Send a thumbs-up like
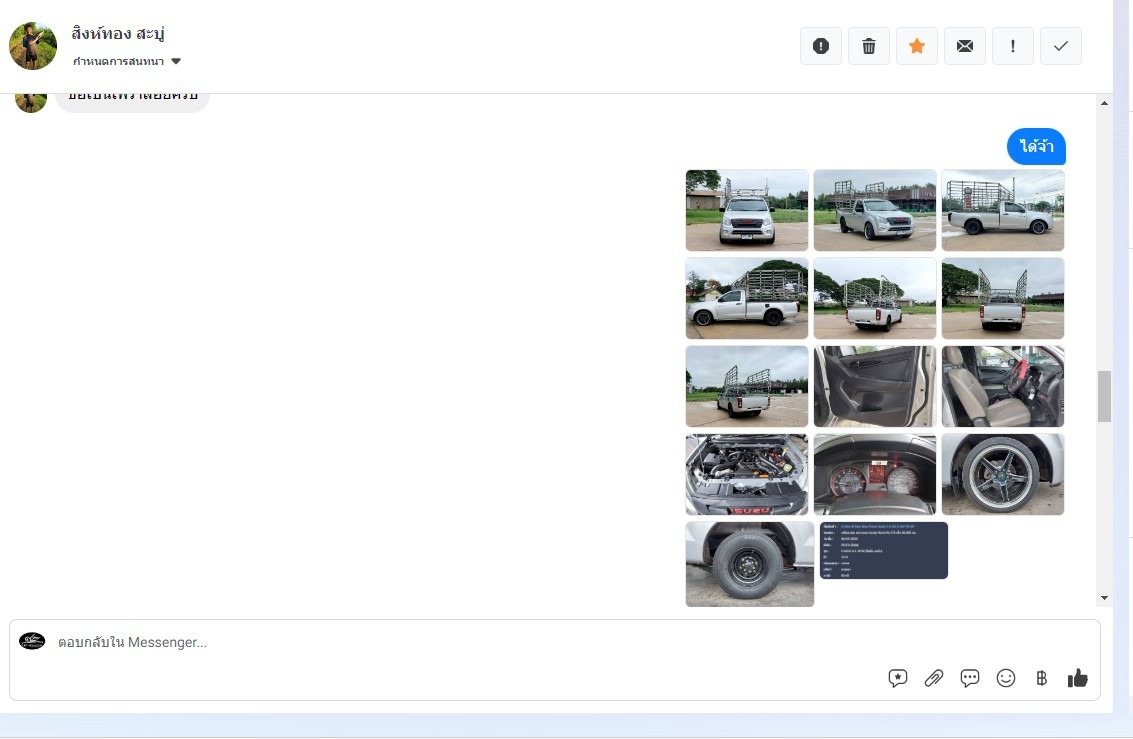Image resolution: width=1133 pixels, height=739 pixels. tap(1077, 678)
